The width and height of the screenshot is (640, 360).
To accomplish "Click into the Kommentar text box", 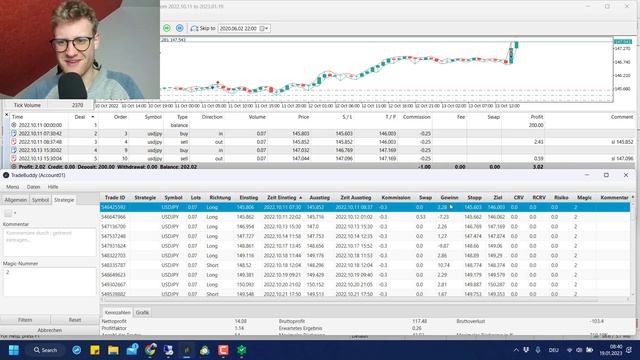I will pyautogui.click(x=50, y=242).
